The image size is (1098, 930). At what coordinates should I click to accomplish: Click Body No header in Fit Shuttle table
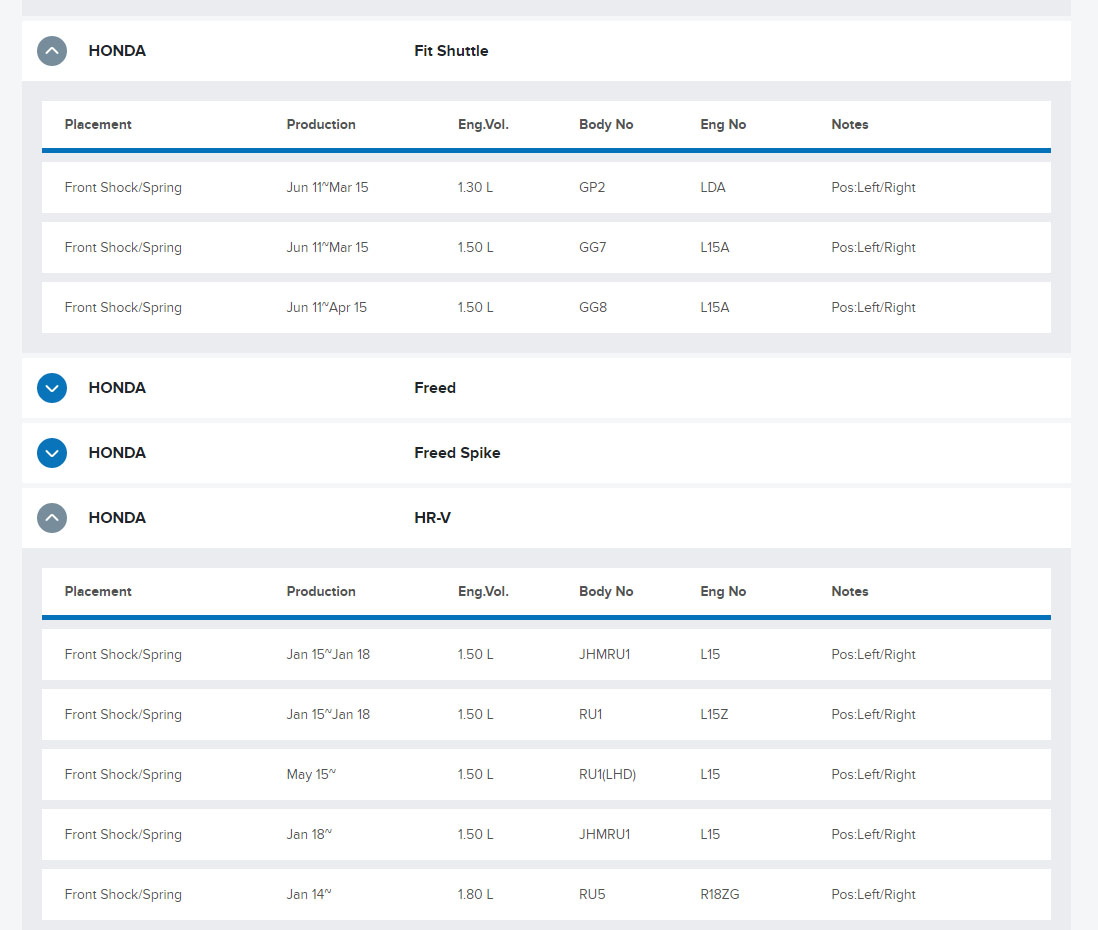[x=606, y=125]
